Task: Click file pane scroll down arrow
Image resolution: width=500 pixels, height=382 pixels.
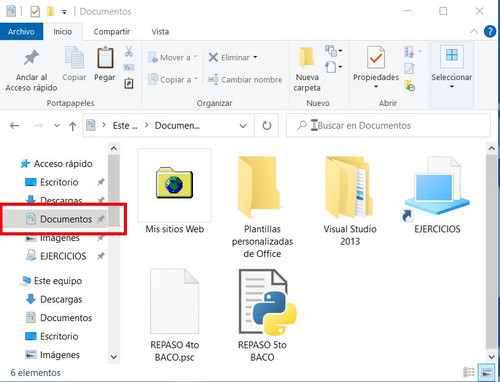Action: (492, 357)
